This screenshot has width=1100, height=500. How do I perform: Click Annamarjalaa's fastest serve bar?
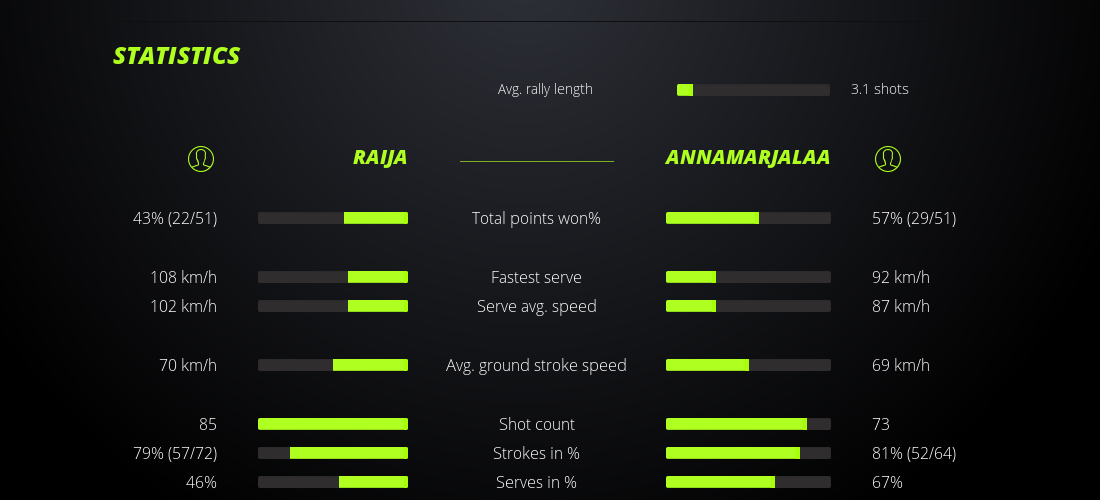click(x=748, y=277)
